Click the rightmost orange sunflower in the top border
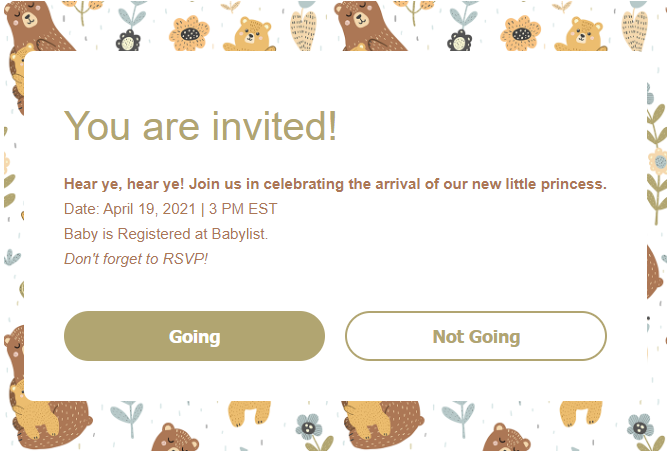The width and height of the screenshot is (667, 451). (520, 33)
